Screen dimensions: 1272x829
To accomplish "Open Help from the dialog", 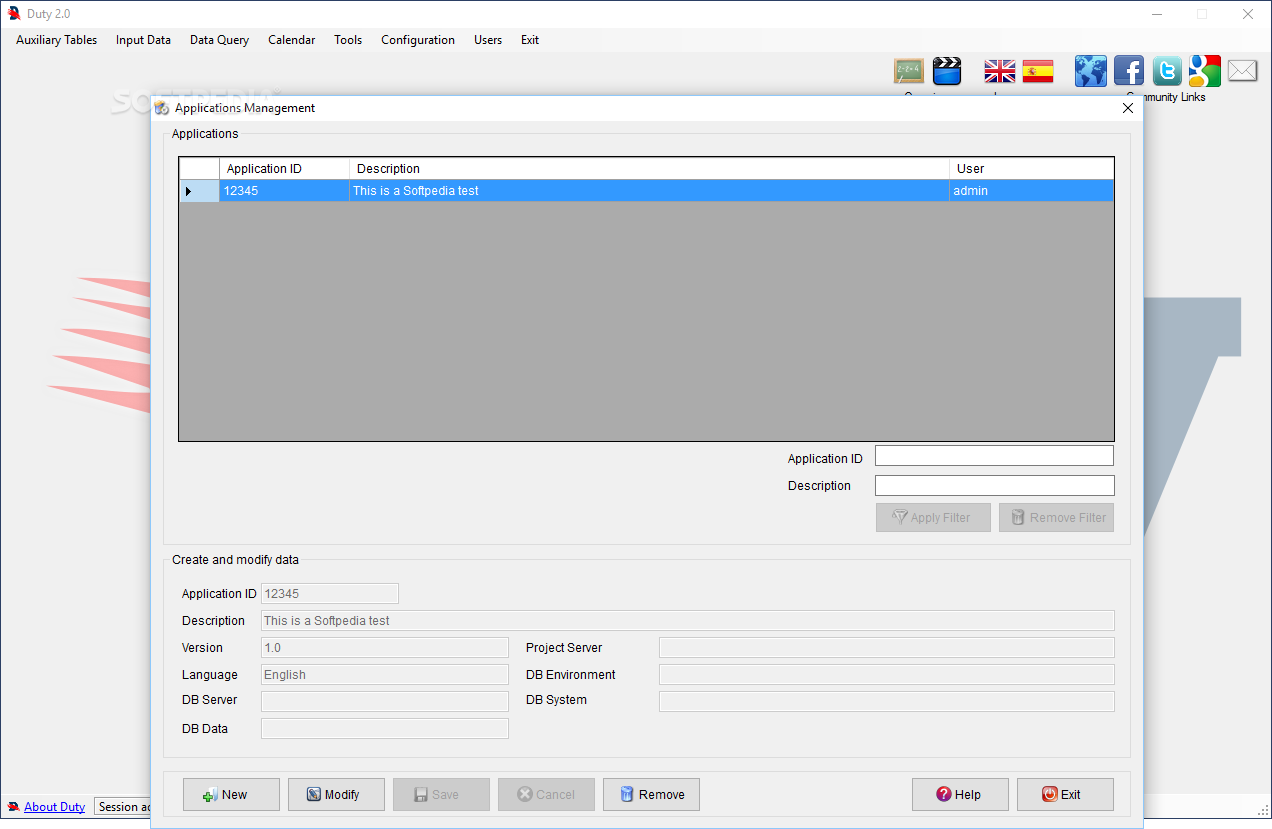I will pyautogui.click(x=960, y=794).
